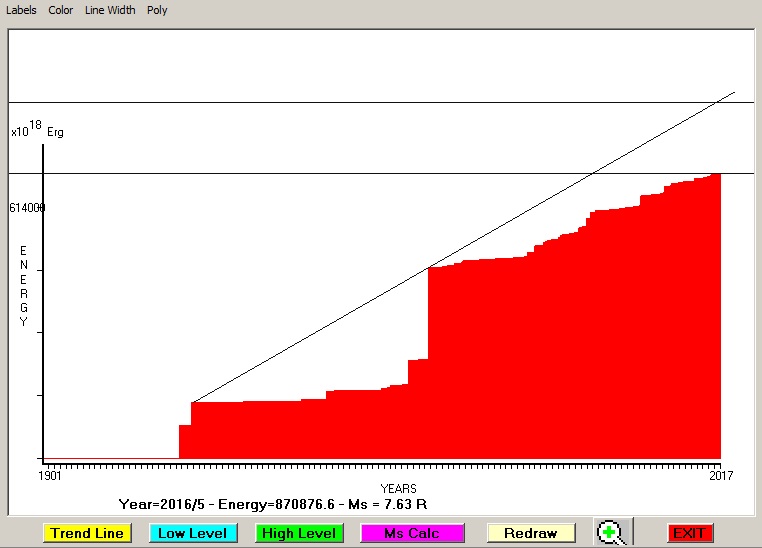Click the 1901 start year label

[50, 476]
